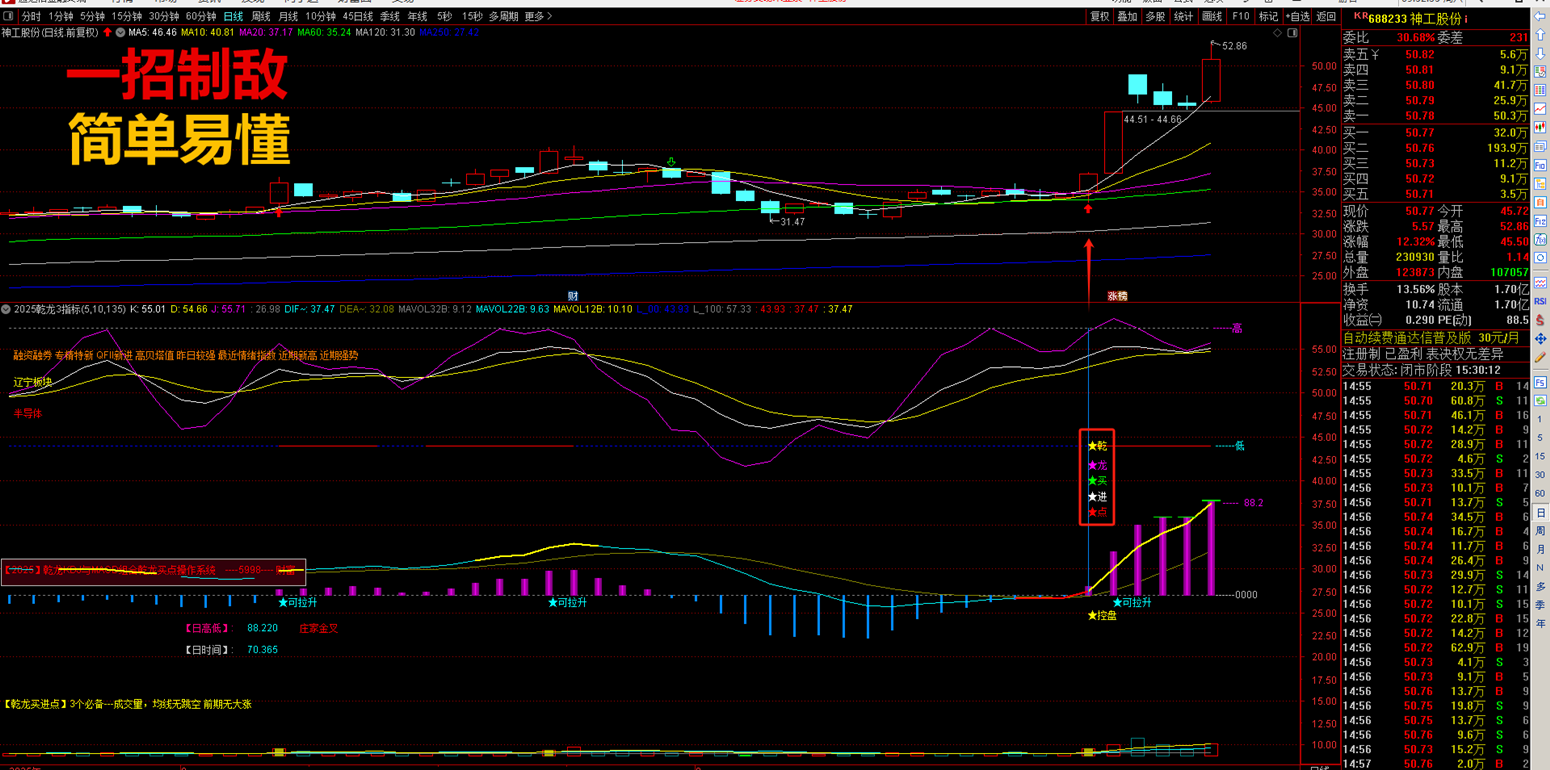Click the 统计 statistics button
1550x770 pixels.
click(x=1183, y=16)
